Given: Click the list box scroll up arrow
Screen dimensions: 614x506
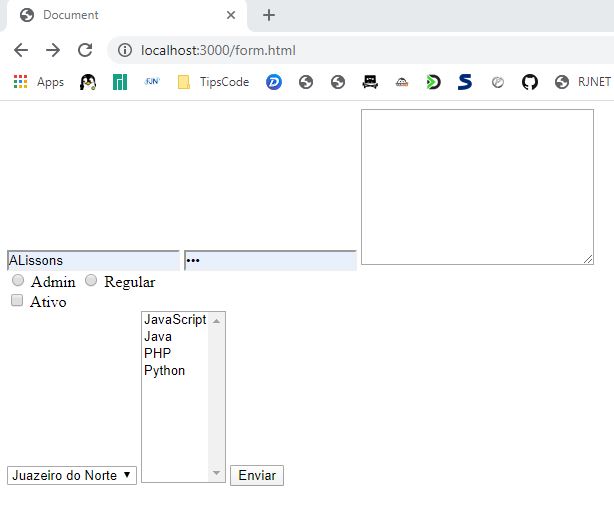Looking at the screenshot, I should click(x=216, y=321).
